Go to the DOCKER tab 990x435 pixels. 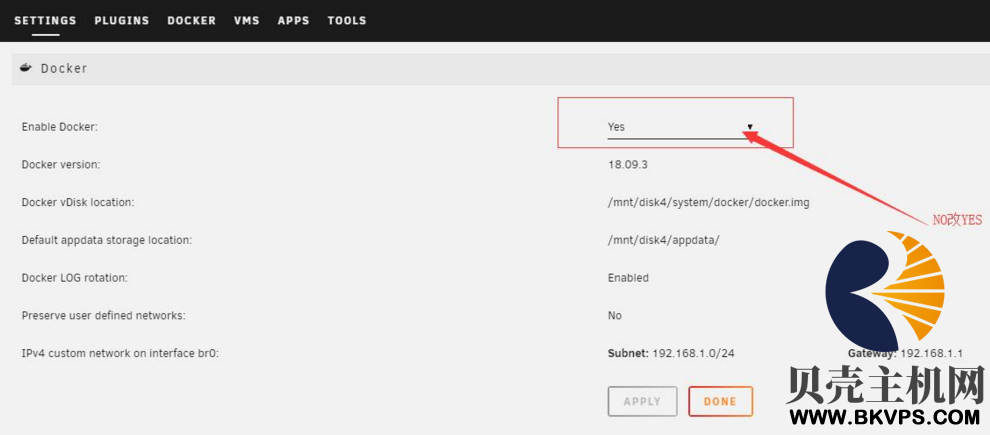(191, 20)
